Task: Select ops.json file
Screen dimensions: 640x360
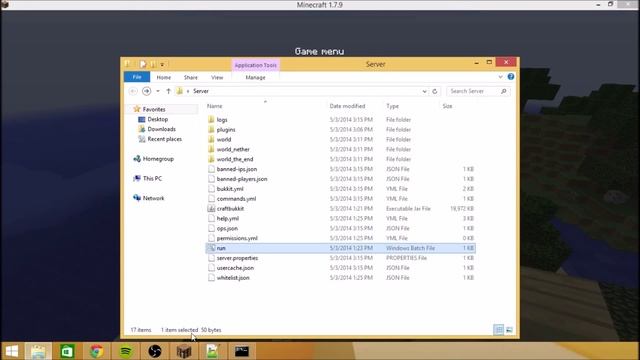Action: (227, 228)
